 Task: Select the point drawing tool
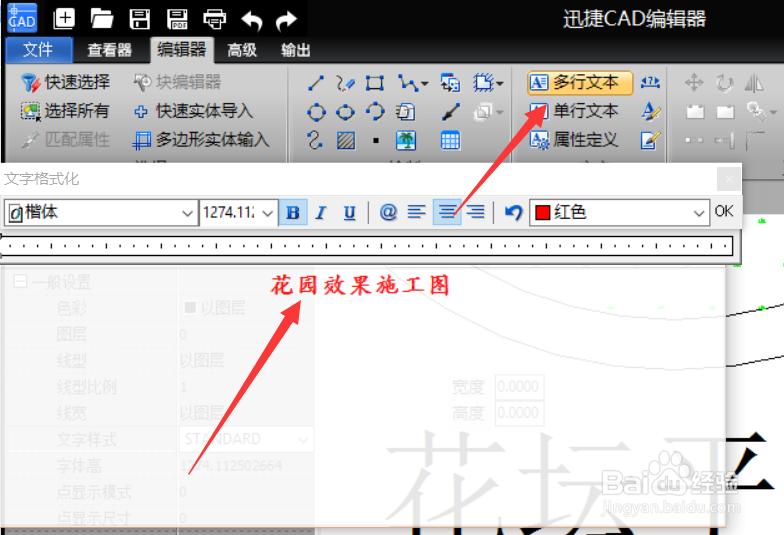click(x=376, y=141)
